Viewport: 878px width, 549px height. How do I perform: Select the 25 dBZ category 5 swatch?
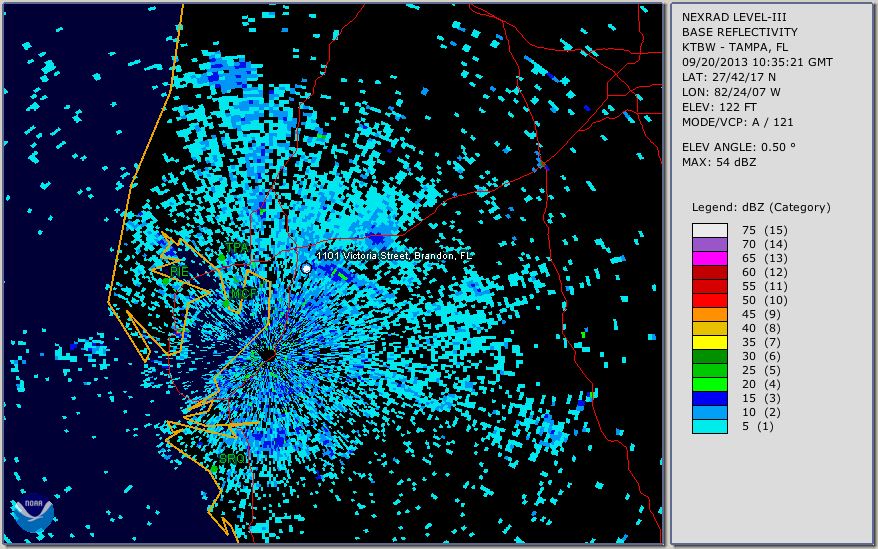click(709, 370)
